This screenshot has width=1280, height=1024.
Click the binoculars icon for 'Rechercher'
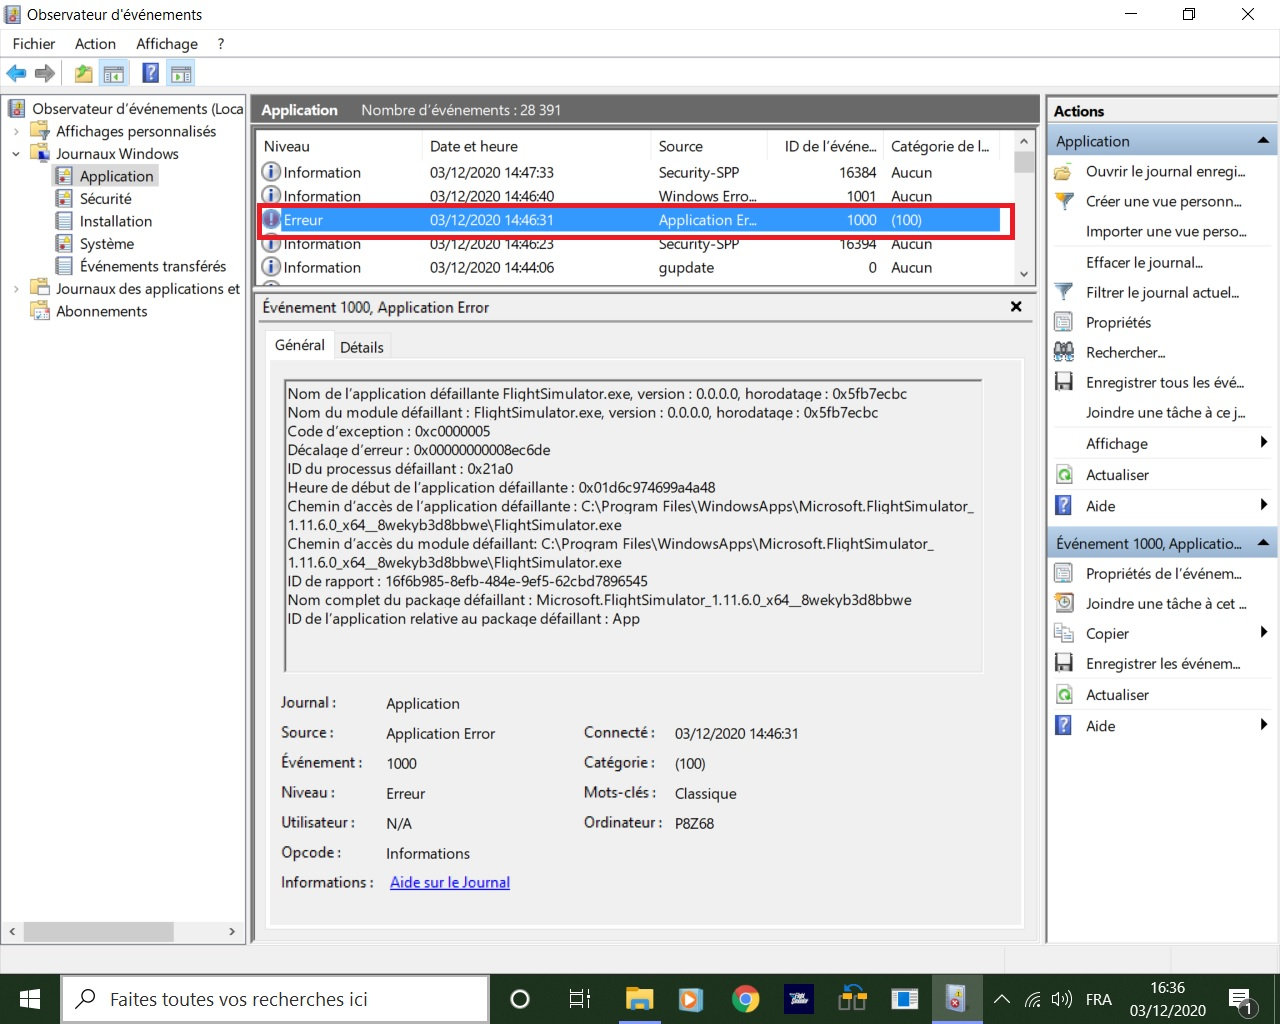pyautogui.click(x=1064, y=352)
